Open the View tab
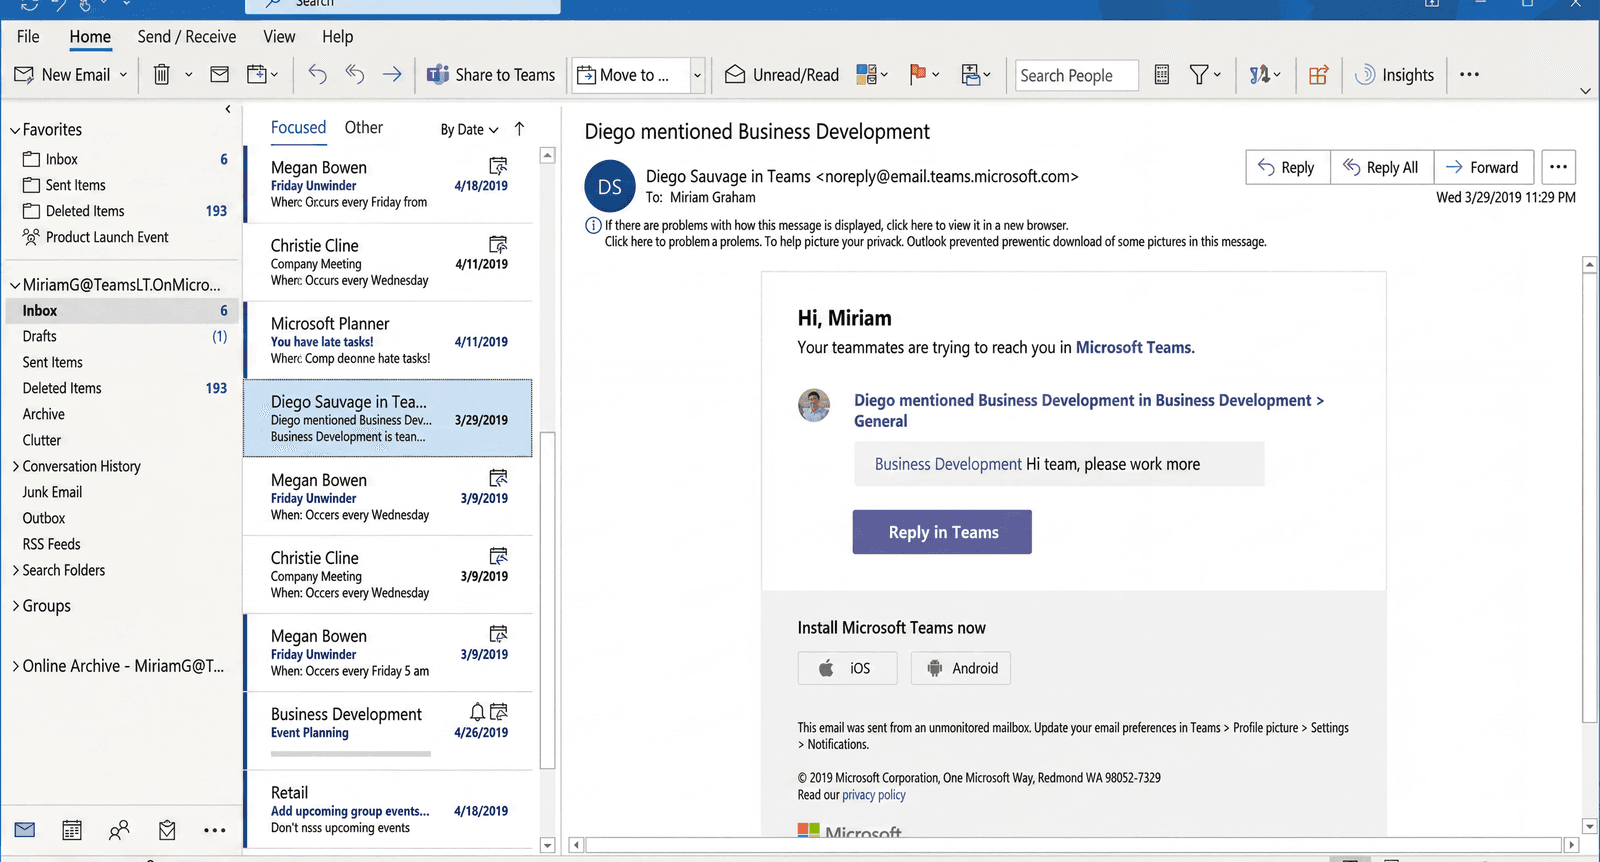This screenshot has width=1600, height=862. [x=279, y=37]
